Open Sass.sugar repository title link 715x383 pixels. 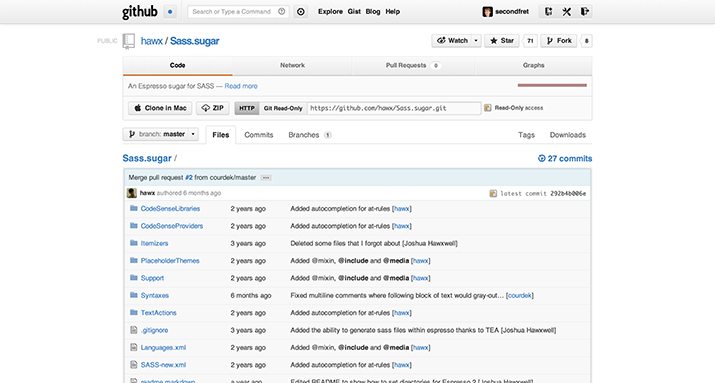point(195,41)
